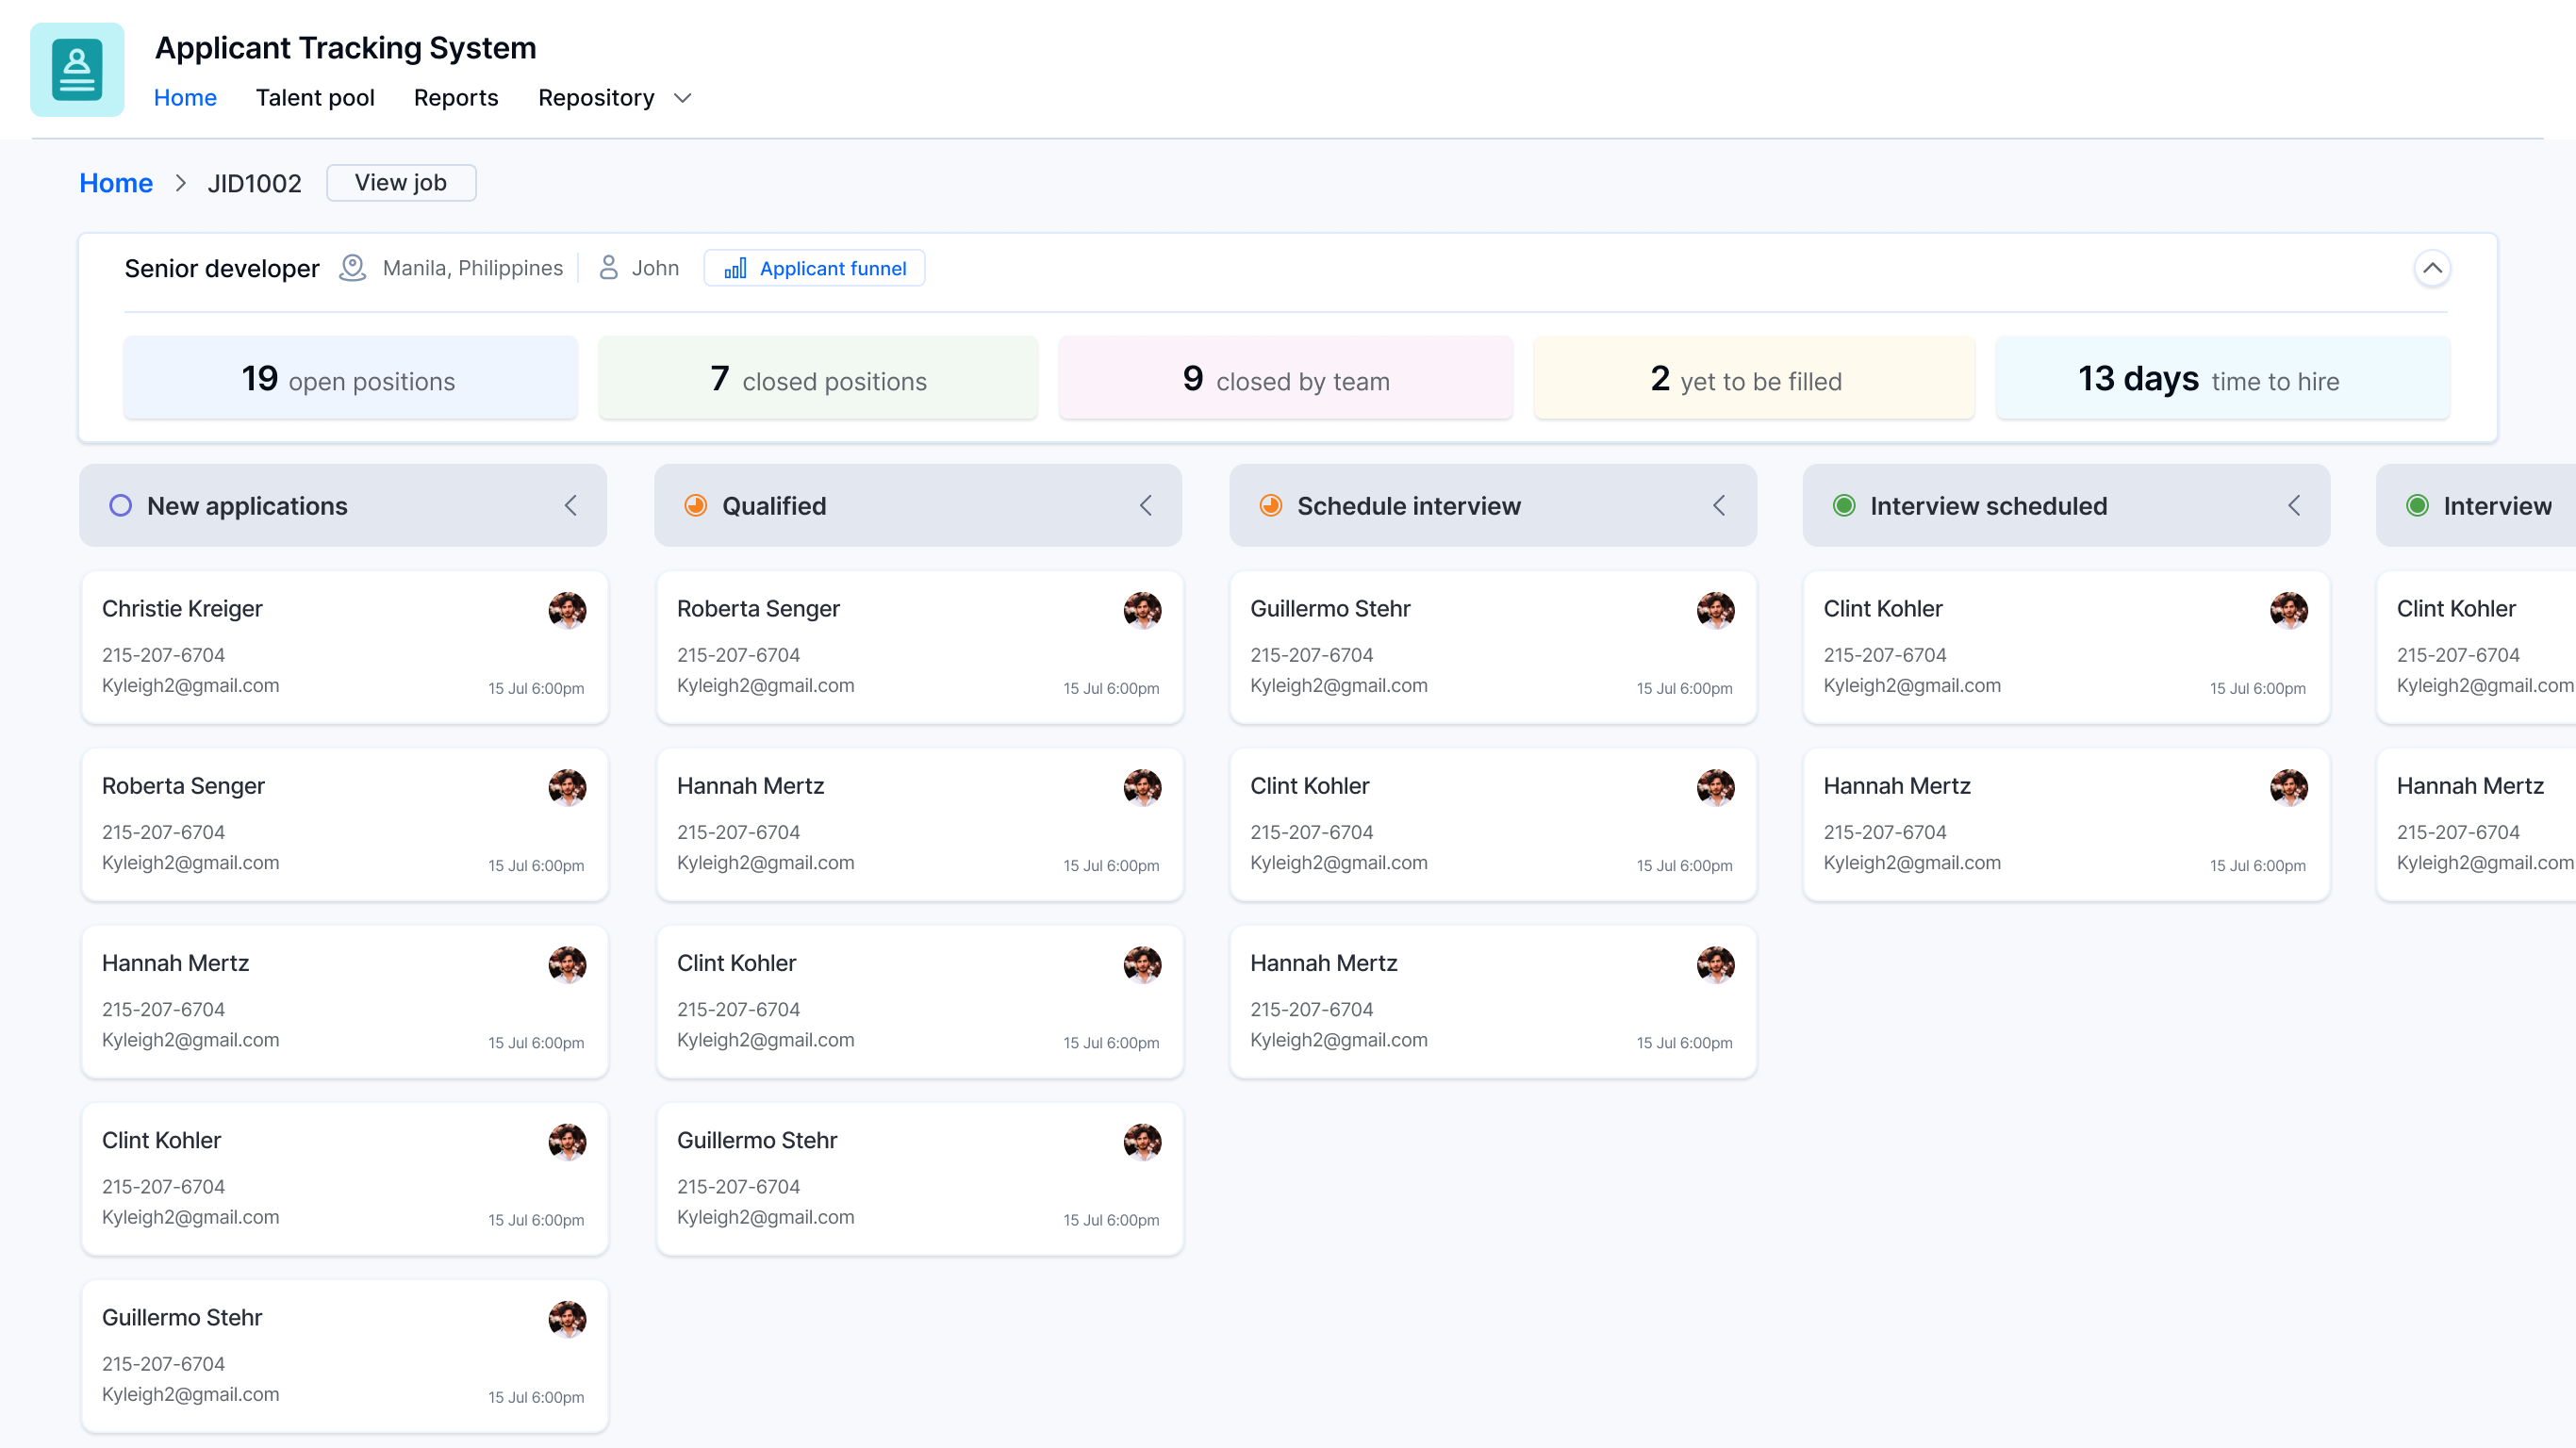Click the 19 open positions tile
The width and height of the screenshot is (2576, 1448).
tap(351, 378)
